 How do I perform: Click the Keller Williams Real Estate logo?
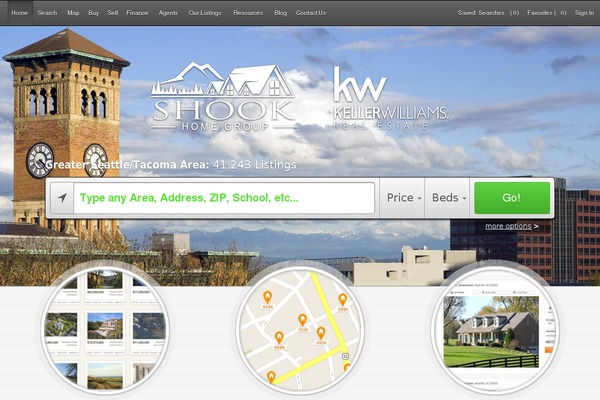(390, 98)
